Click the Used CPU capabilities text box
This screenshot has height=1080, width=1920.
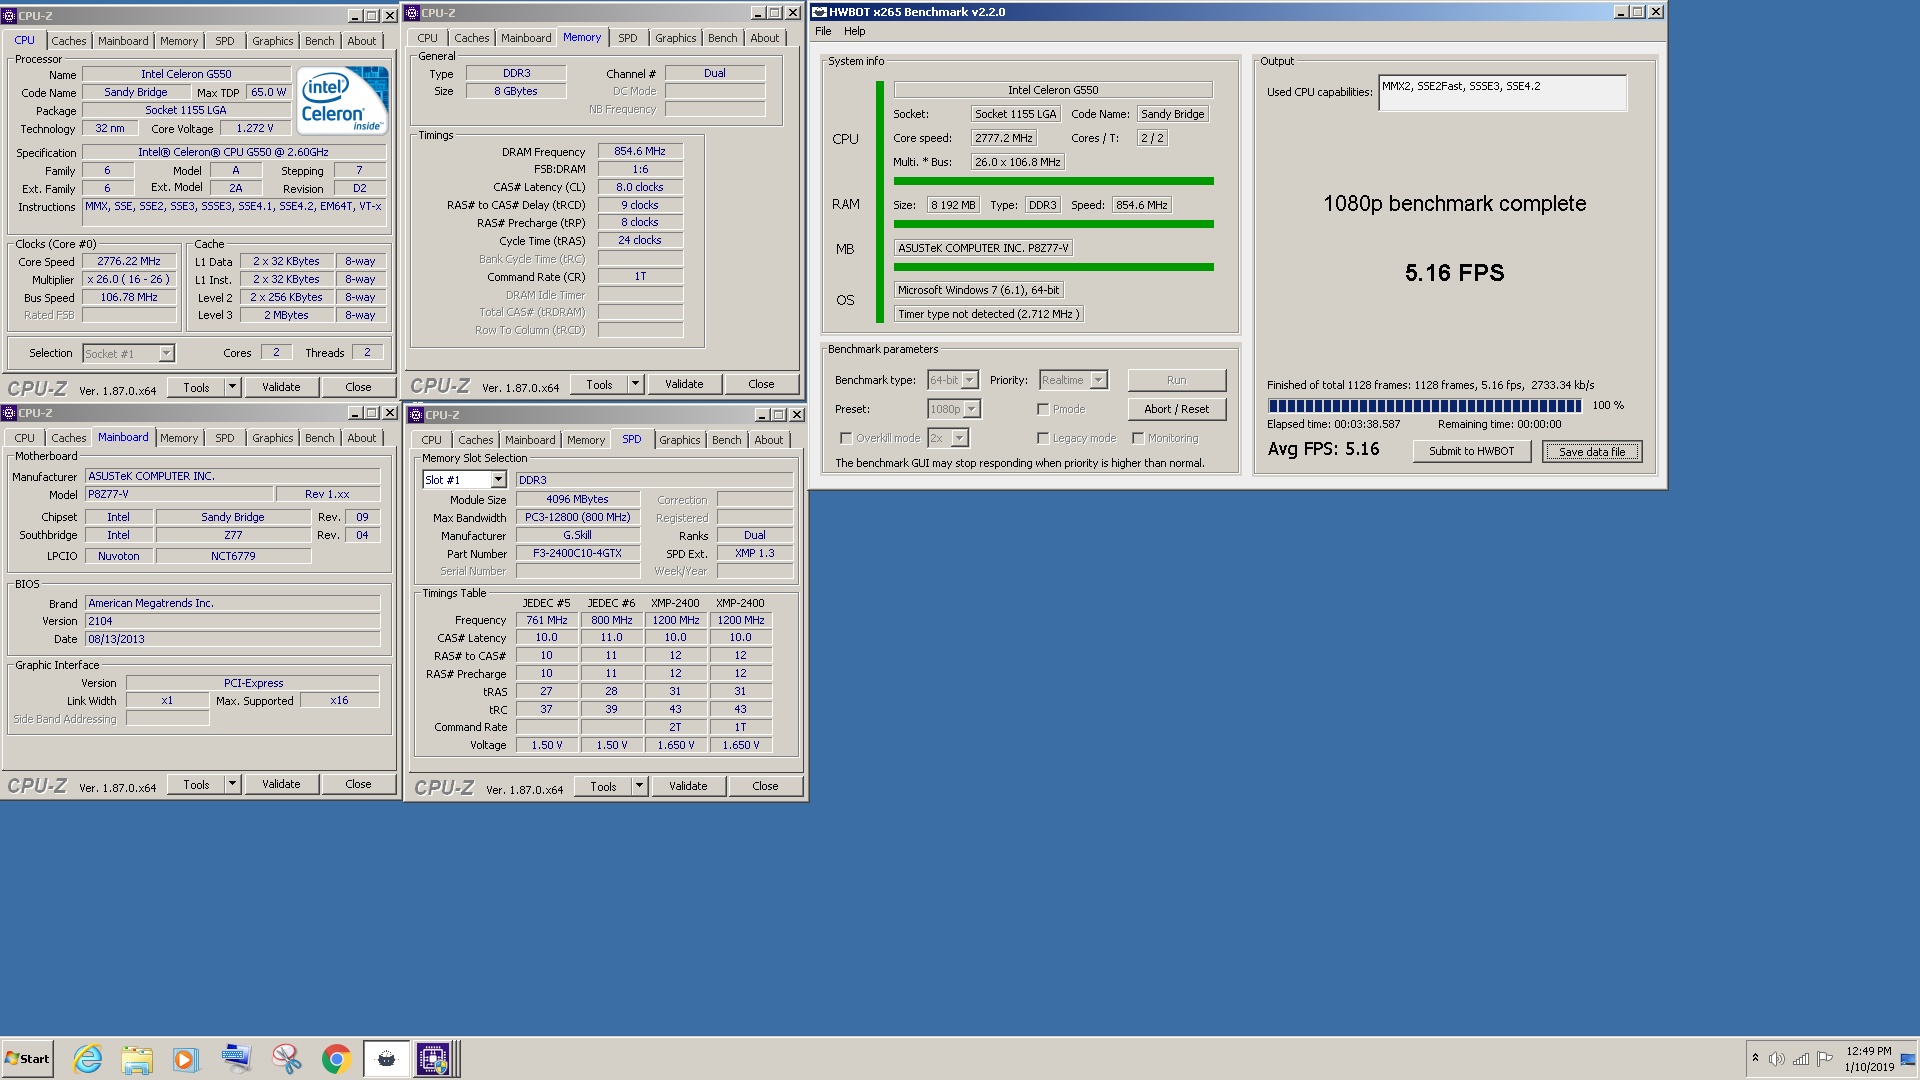click(1502, 93)
